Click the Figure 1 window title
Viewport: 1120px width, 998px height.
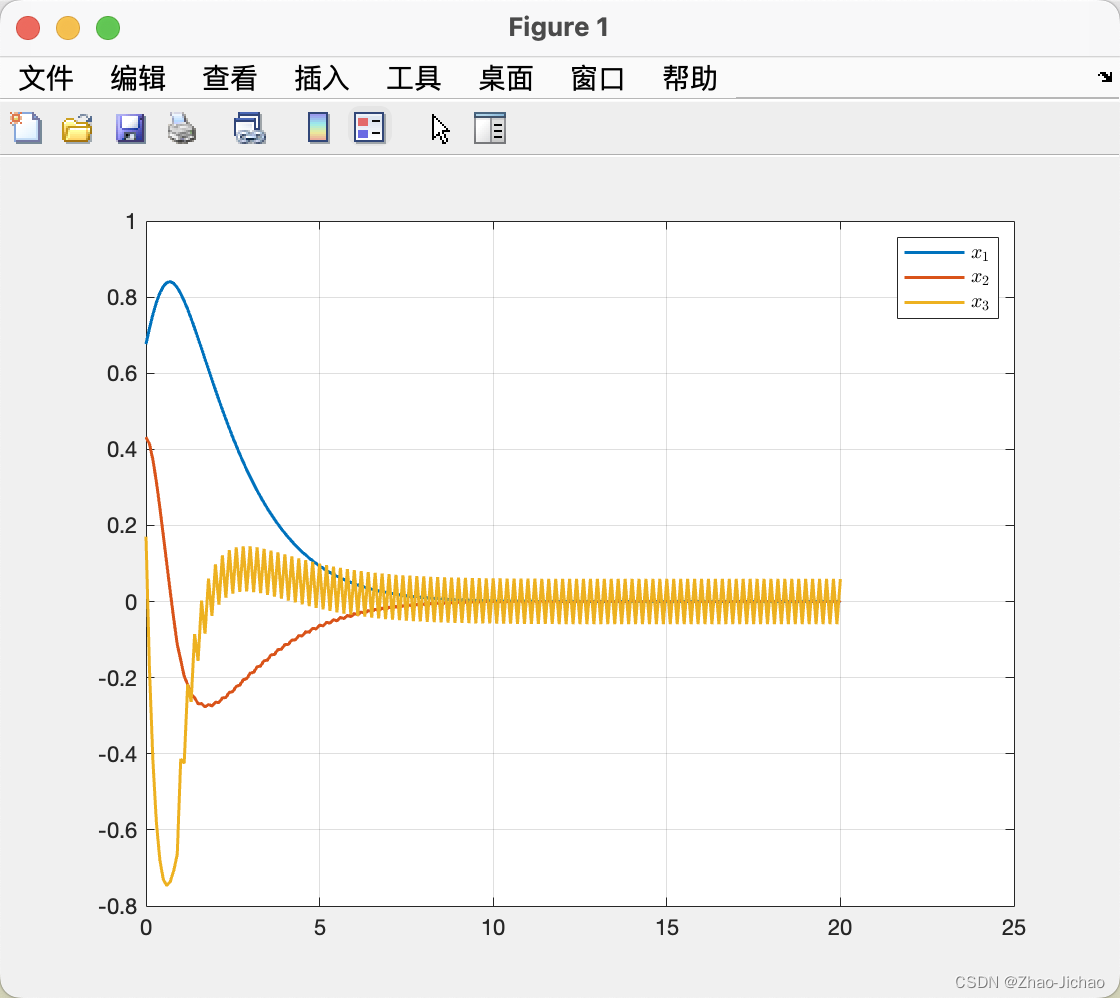pos(559,27)
